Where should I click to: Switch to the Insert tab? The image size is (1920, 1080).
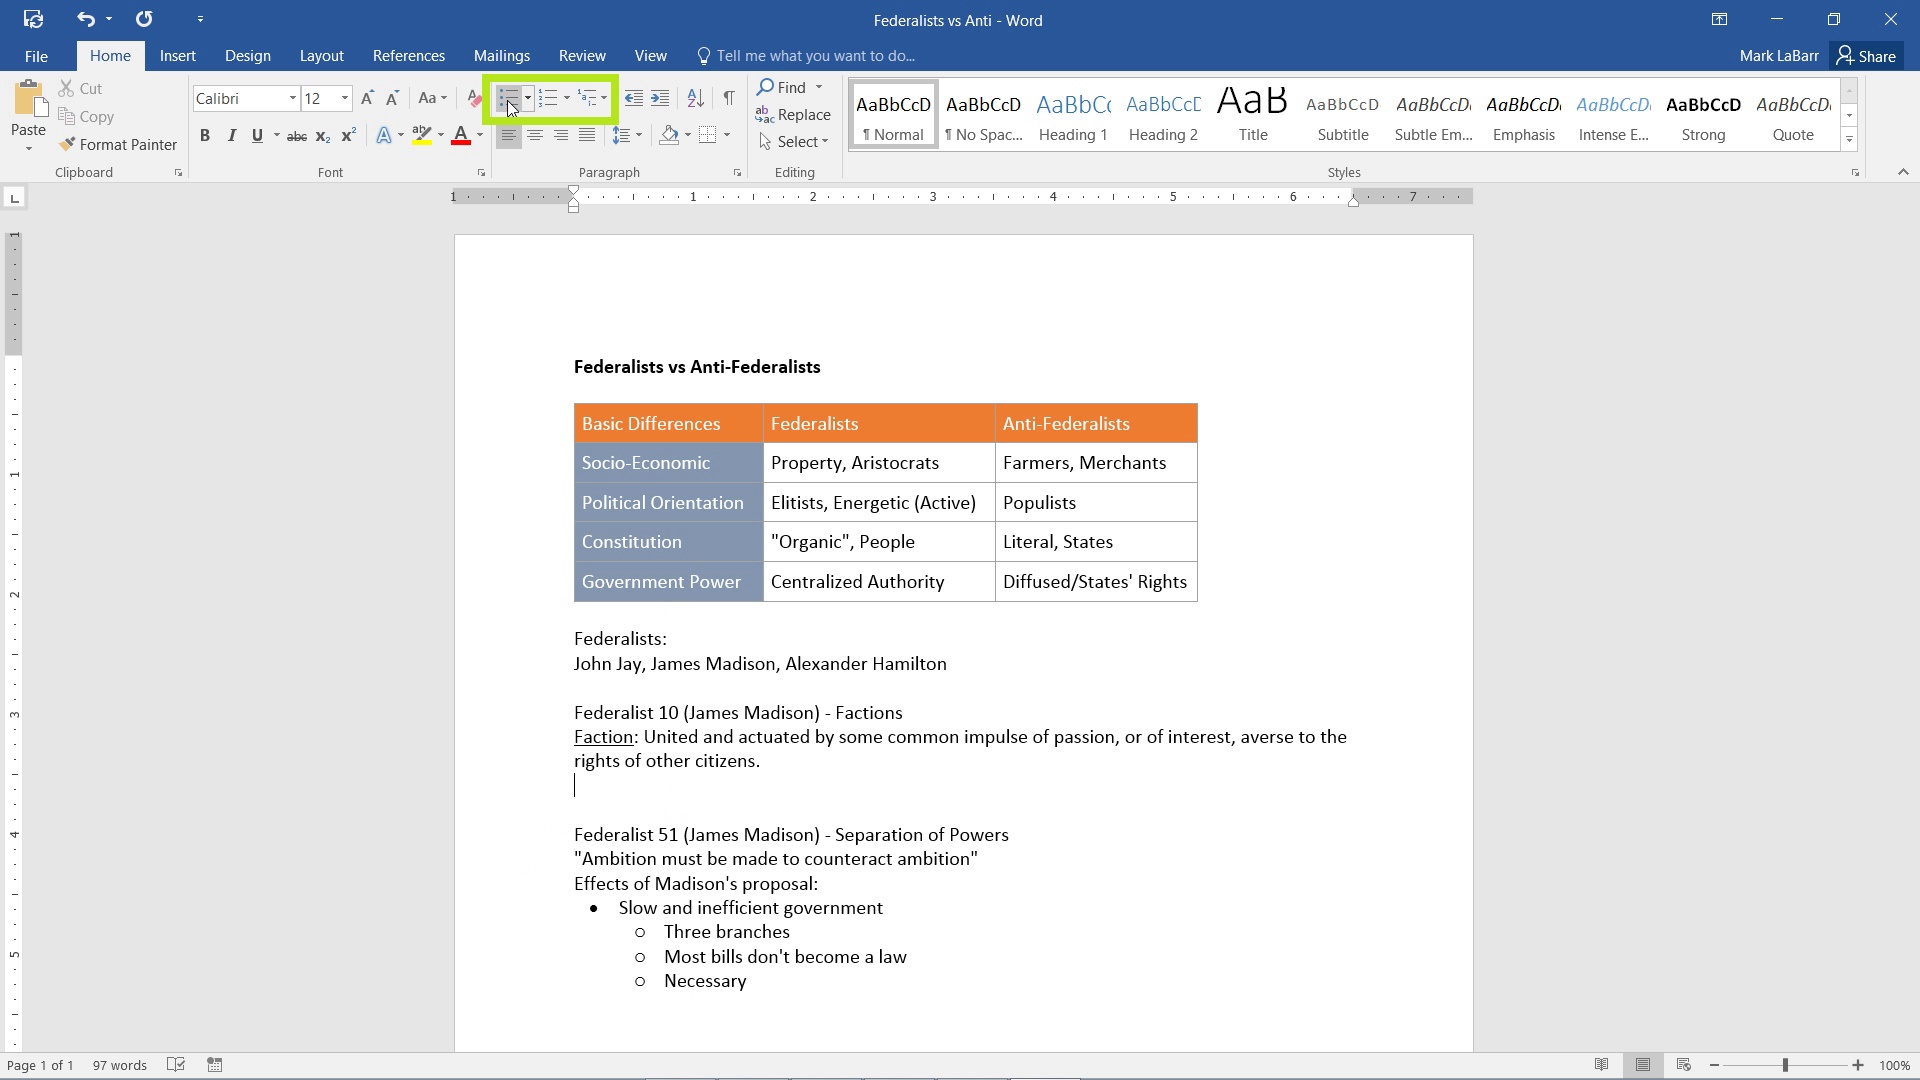[178, 56]
